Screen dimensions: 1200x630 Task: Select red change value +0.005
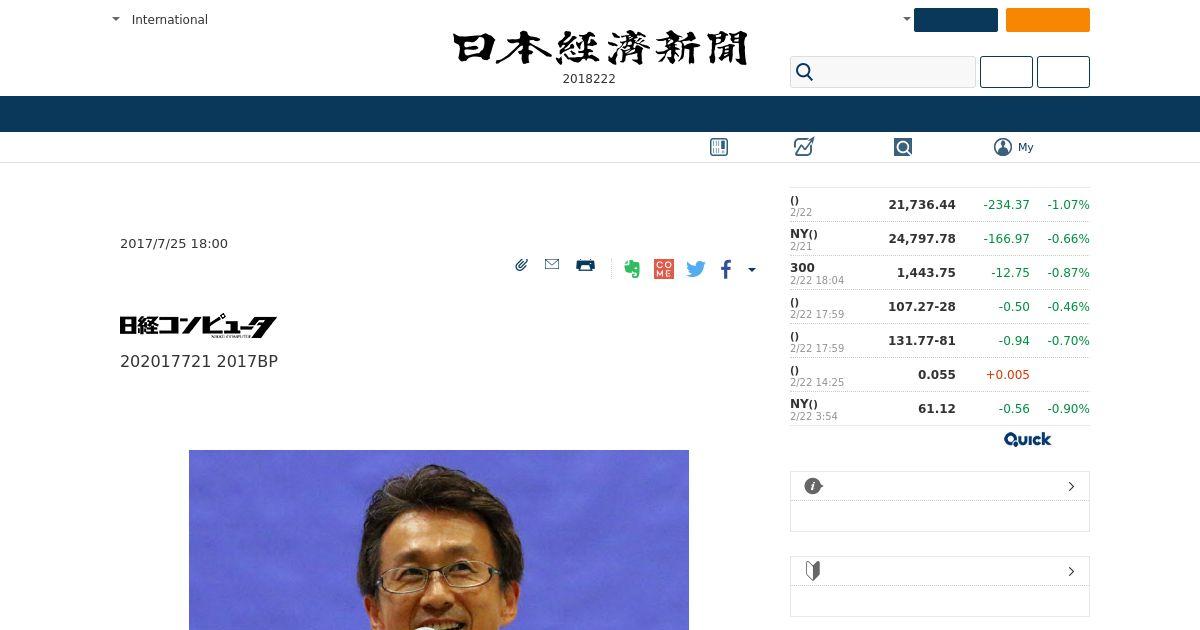pos(1007,375)
